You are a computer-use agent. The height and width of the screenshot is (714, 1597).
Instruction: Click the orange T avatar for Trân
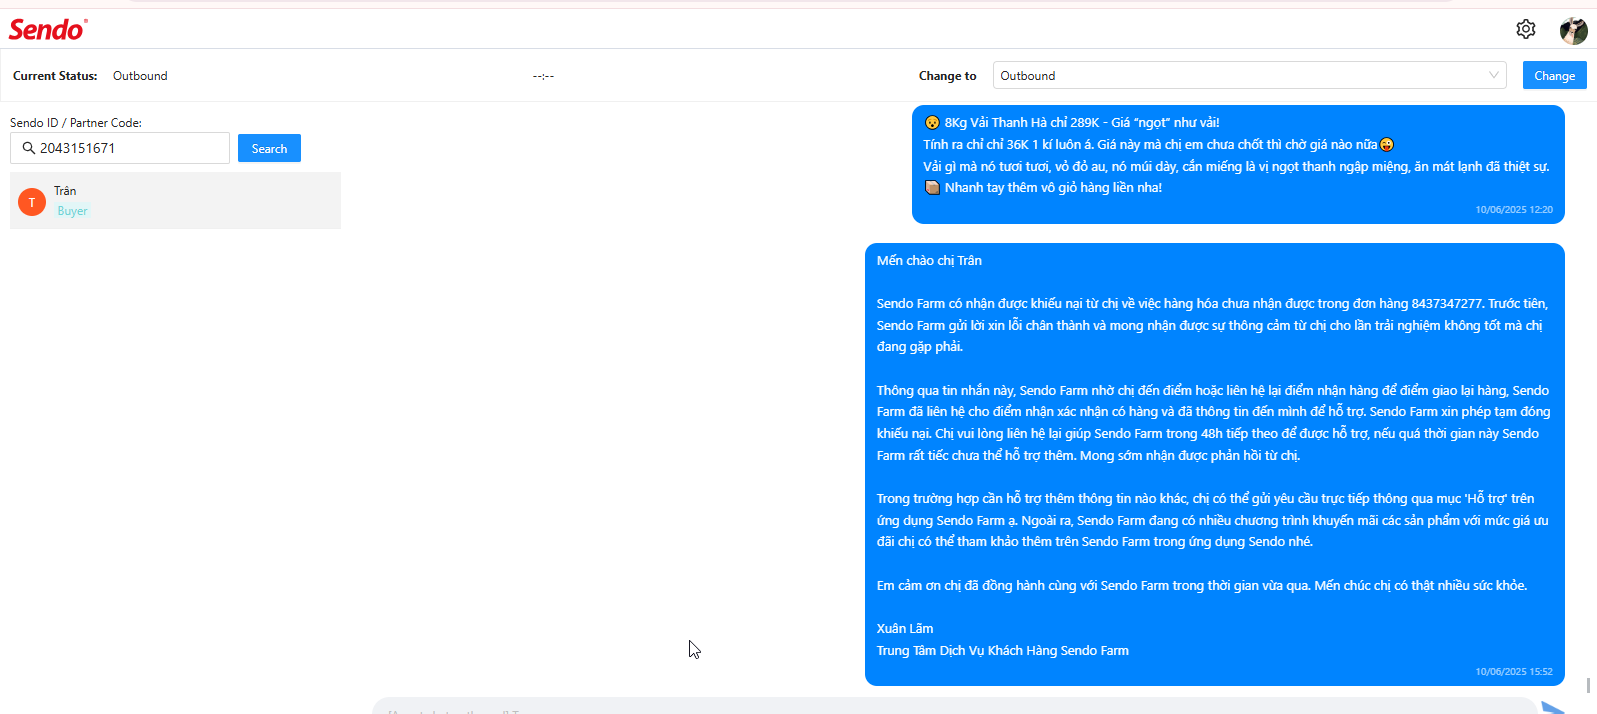coord(32,202)
